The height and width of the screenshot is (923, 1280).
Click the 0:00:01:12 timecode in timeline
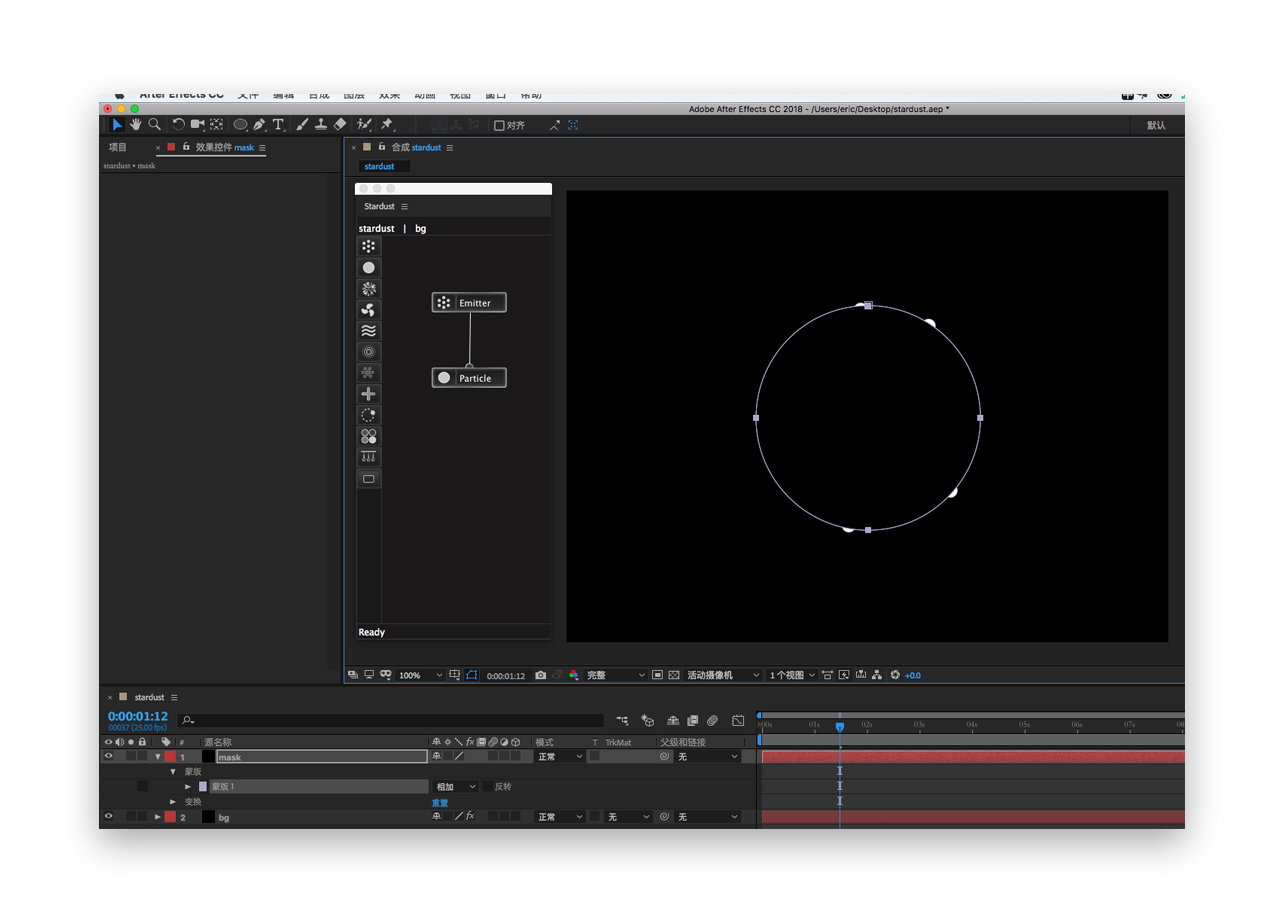(x=136, y=717)
